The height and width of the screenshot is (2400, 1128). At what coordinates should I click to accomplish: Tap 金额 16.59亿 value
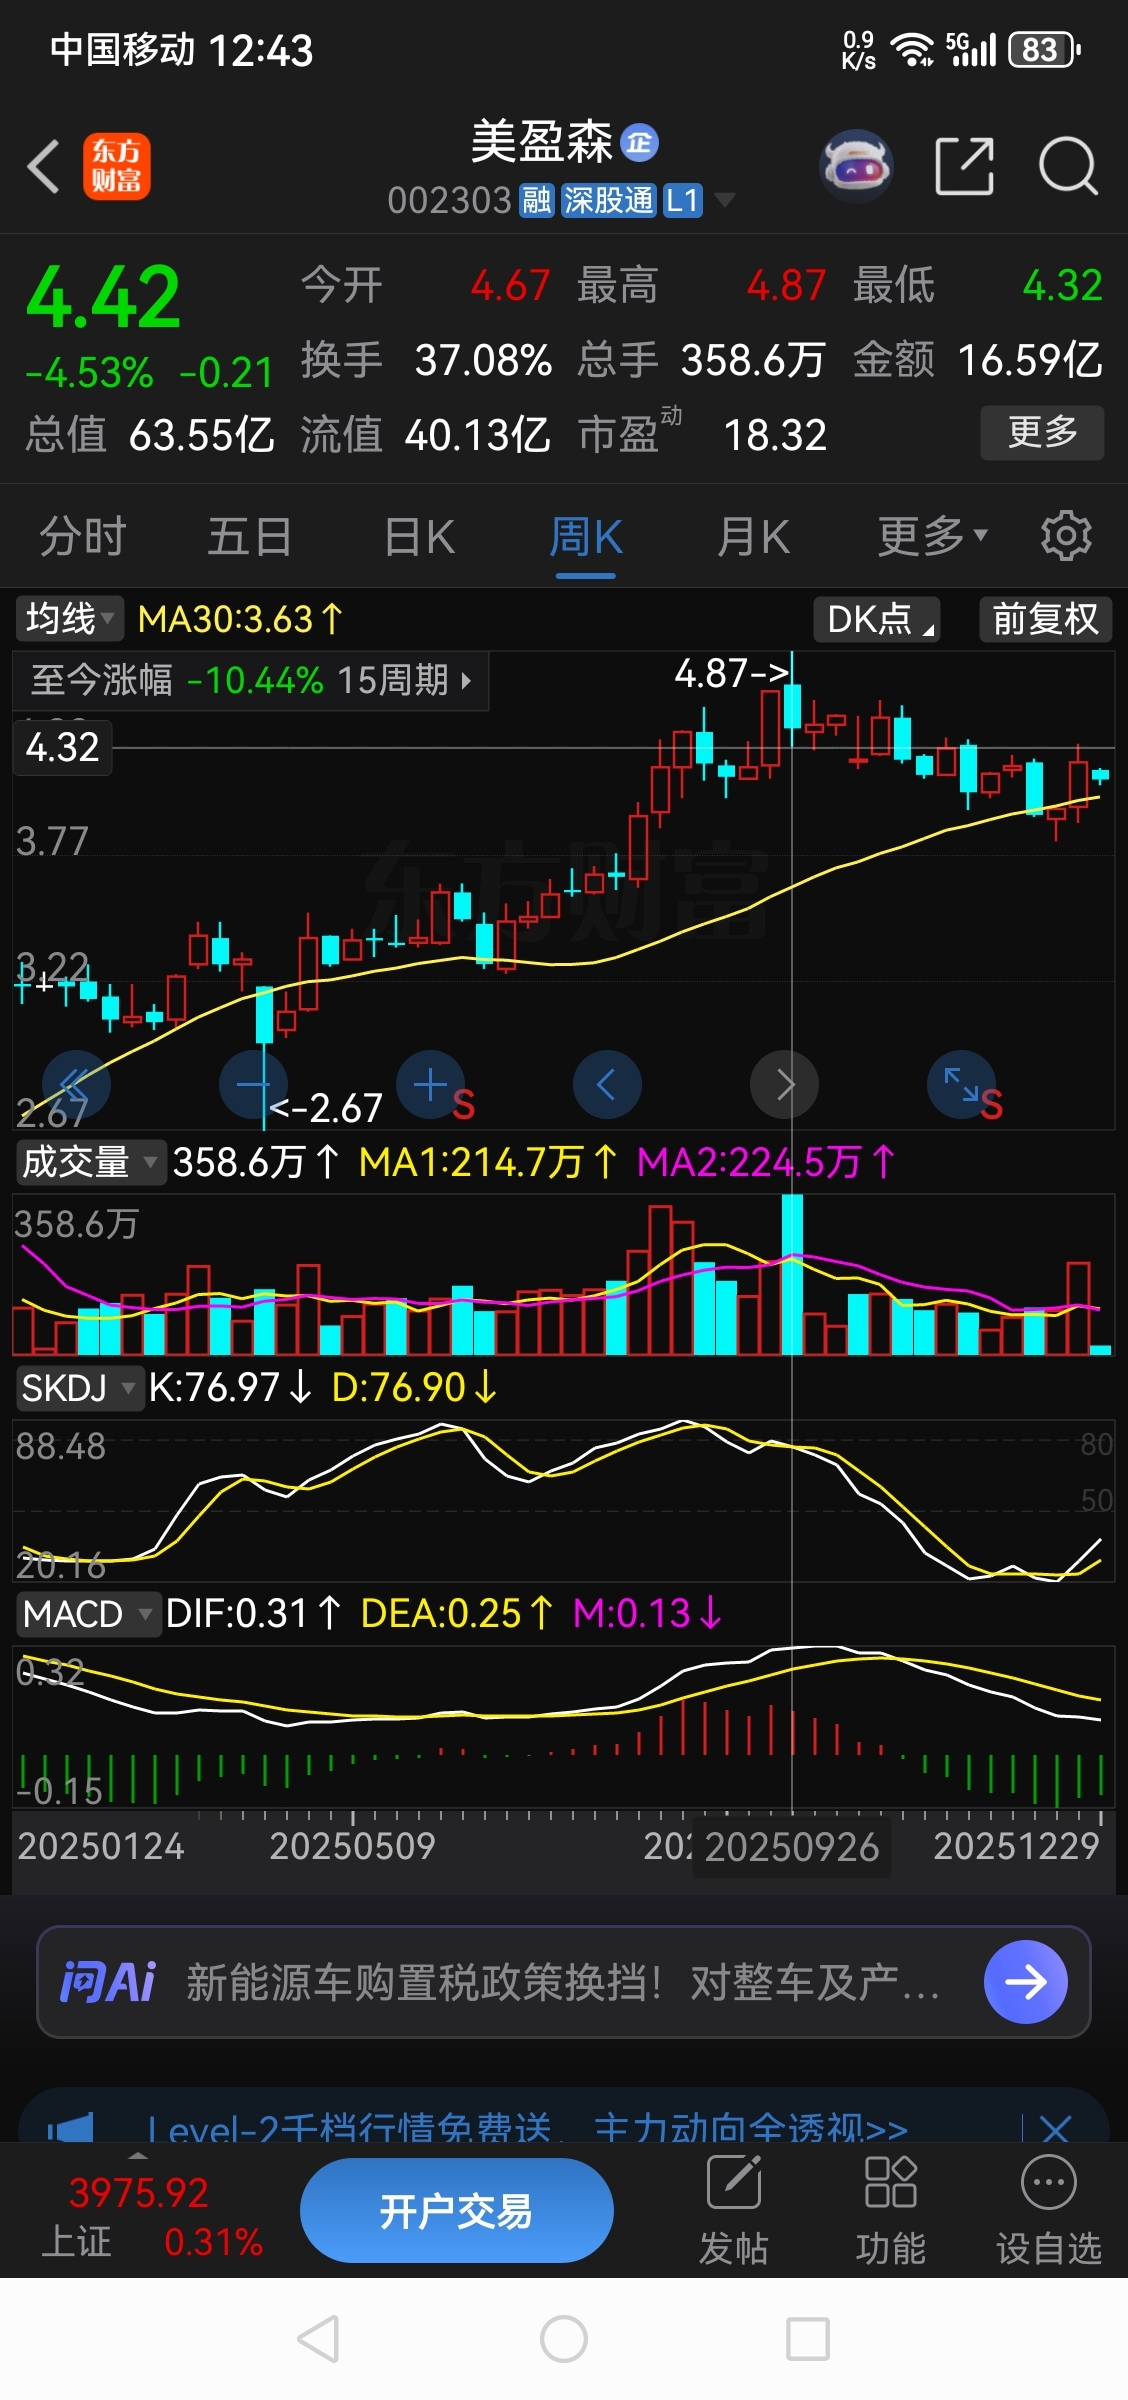pyautogui.click(x=1030, y=360)
